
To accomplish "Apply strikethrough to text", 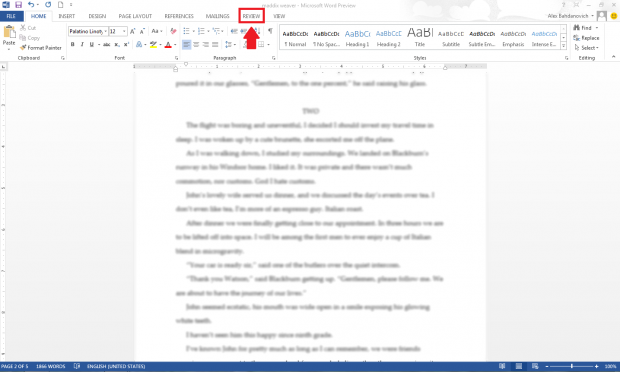I will pos(106,44).
